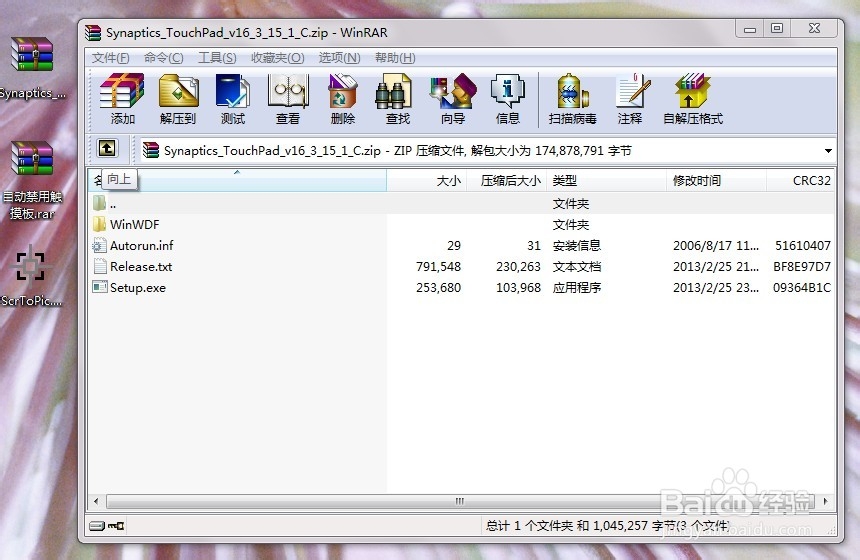The height and width of the screenshot is (560, 860).
Task: Open the 选项(N) menu
Action: click(x=340, y=58)
